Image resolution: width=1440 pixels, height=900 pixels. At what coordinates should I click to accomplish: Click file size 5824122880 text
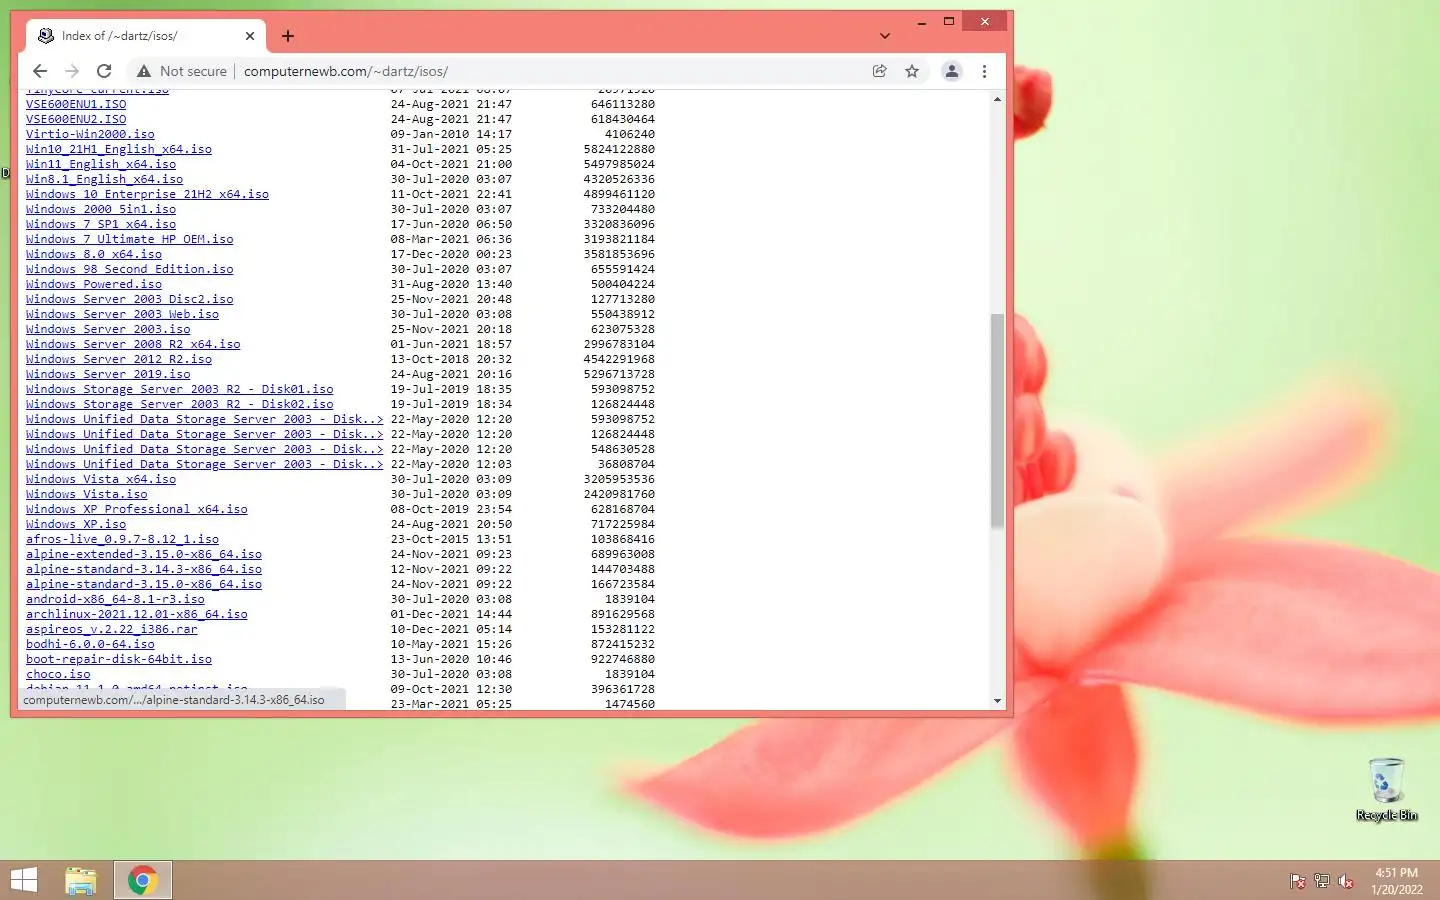619,149
